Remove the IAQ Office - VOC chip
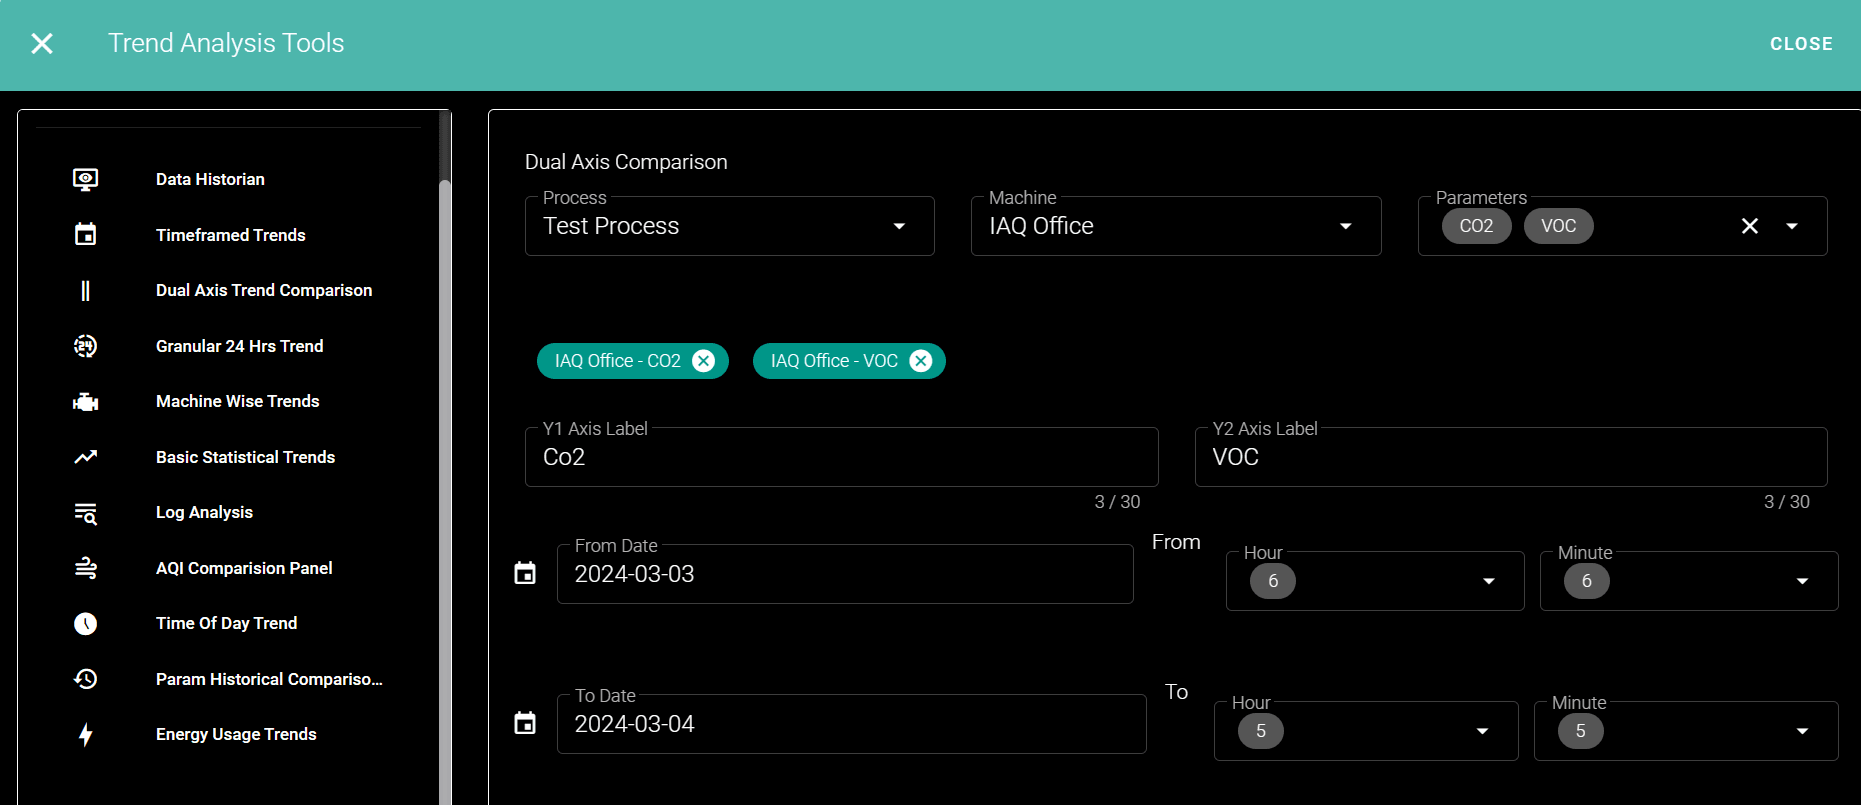This screenshot has width=1861, height=805. [x=921, y=361]
